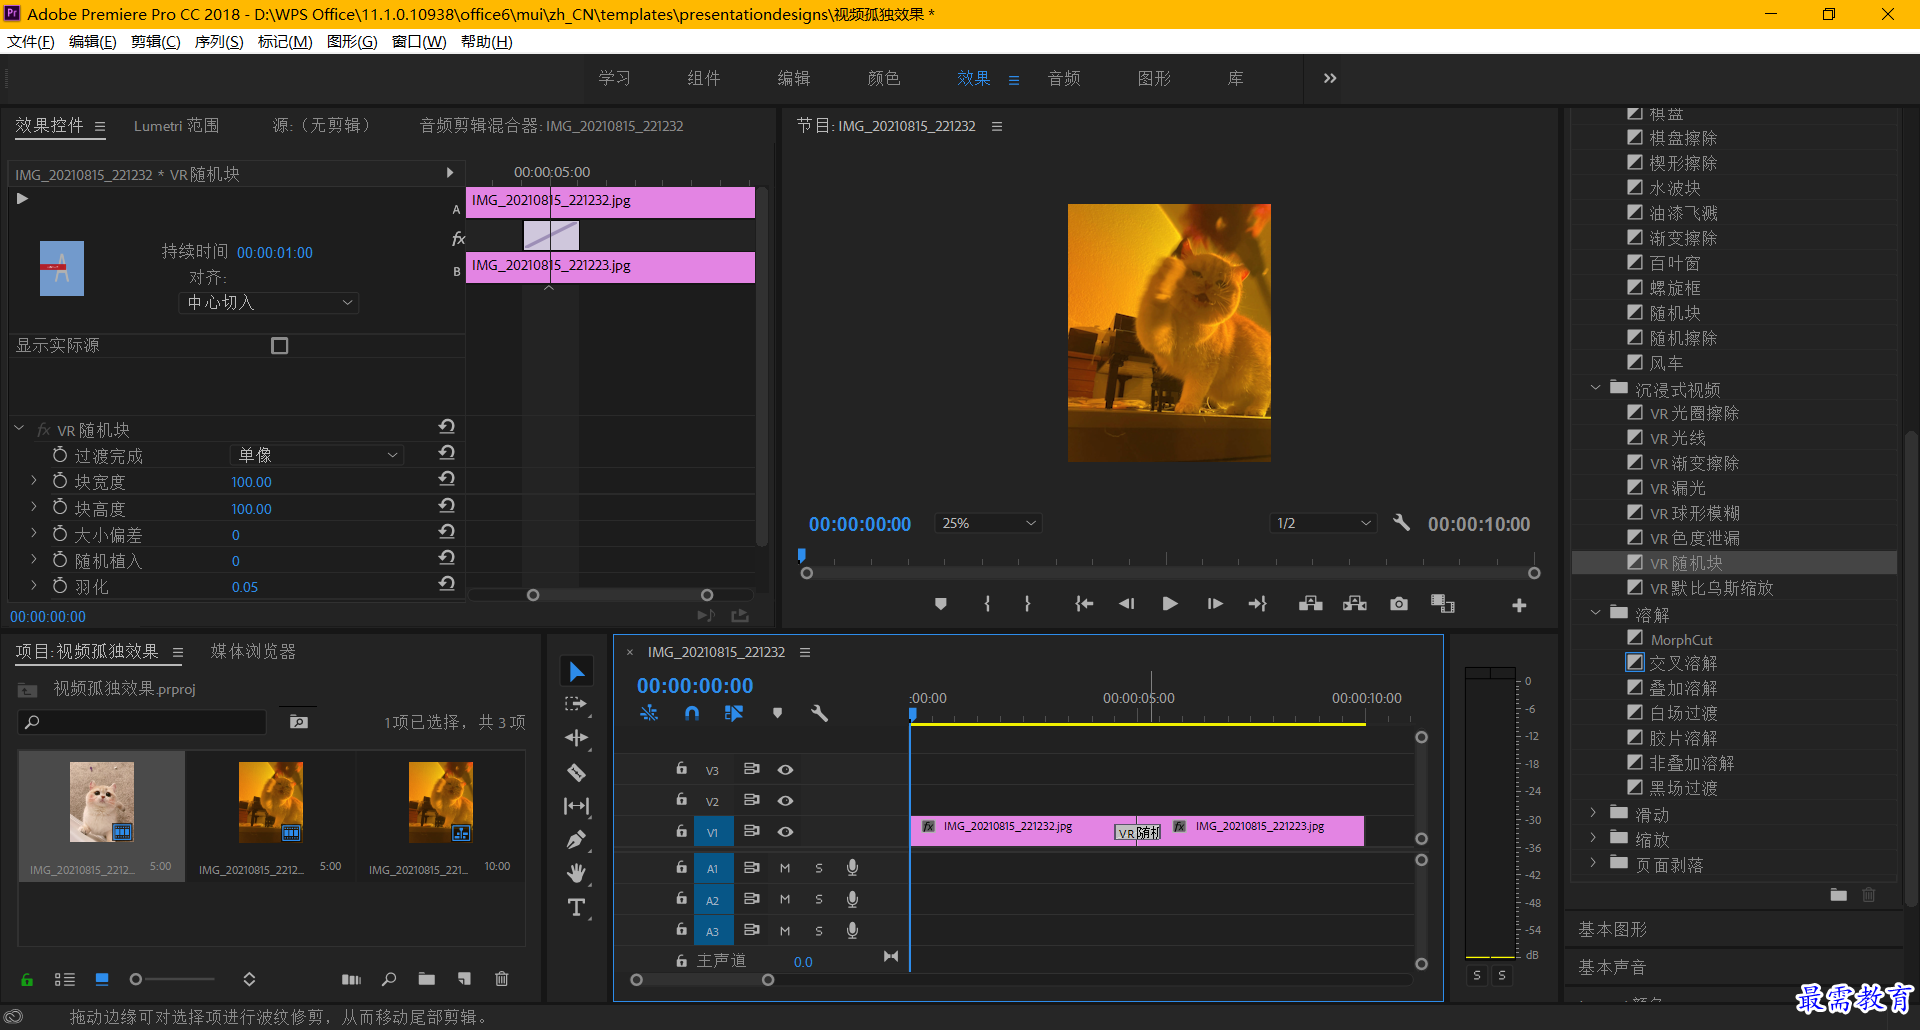
Task: Open 对齐 中心切入 dropdown
Action: (x=269, y=303)
